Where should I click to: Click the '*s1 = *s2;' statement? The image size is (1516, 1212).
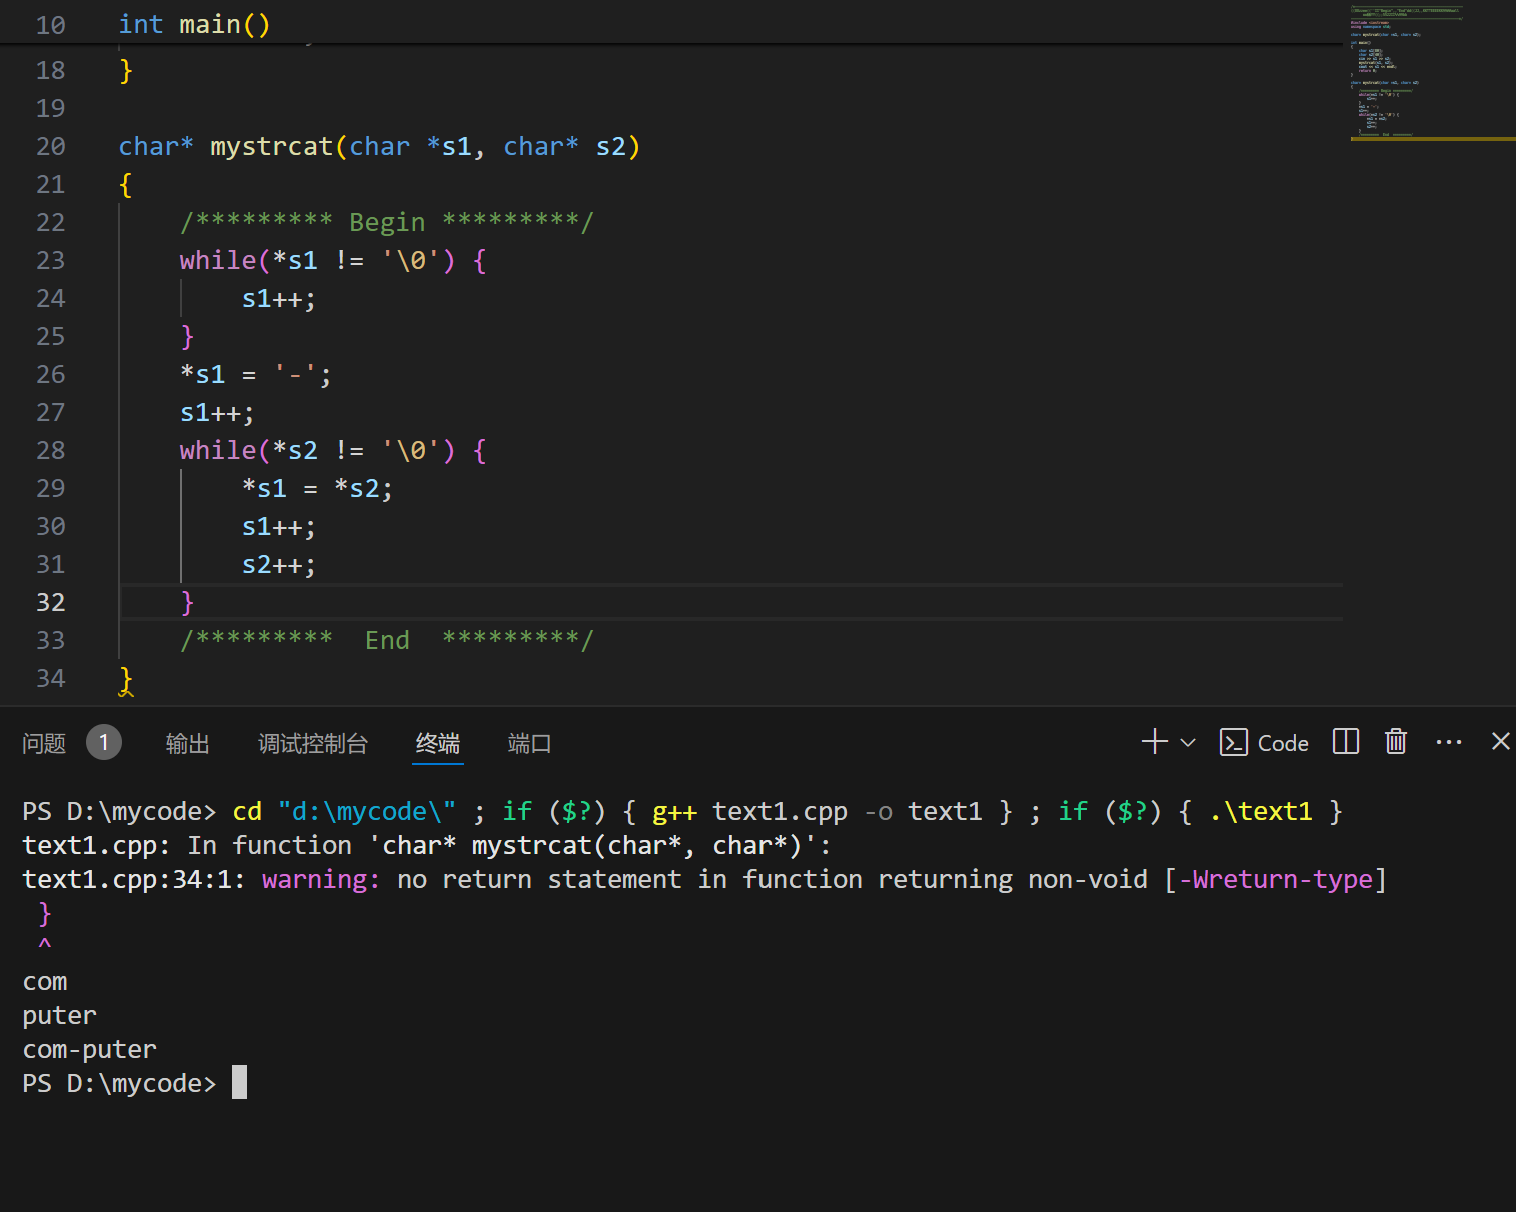(x=318, y=489)
